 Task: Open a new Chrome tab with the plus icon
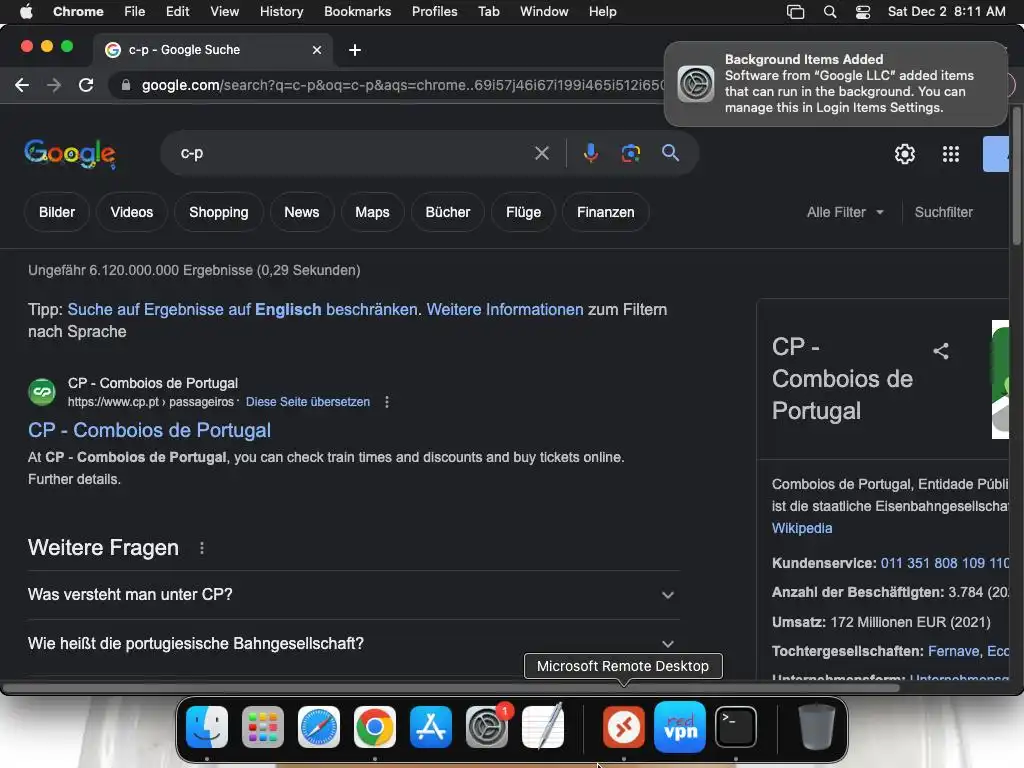pos(355,50)
